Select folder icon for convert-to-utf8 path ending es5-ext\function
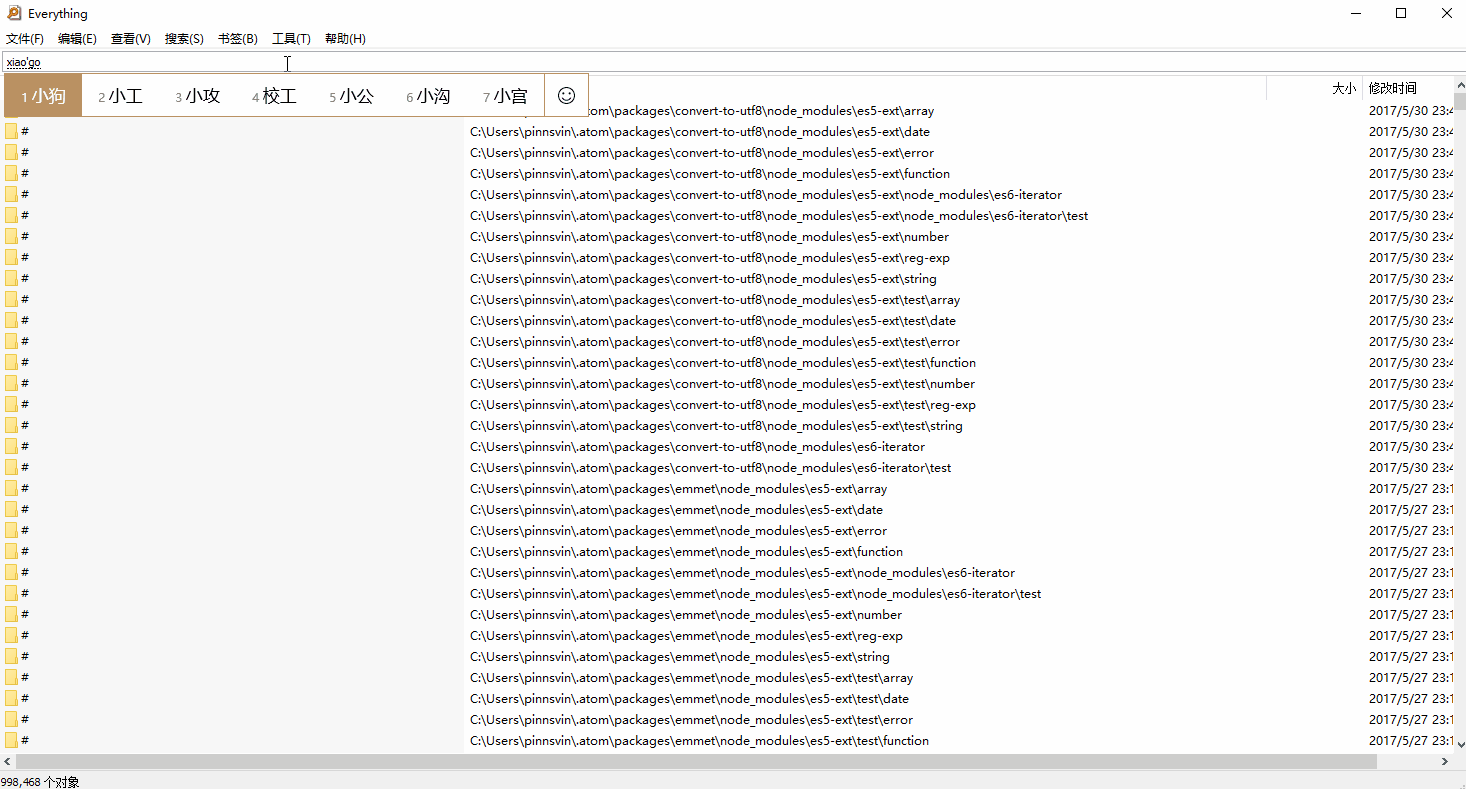Image resolution: width=1466 pixels, height=789 pixels. [11, 174]
